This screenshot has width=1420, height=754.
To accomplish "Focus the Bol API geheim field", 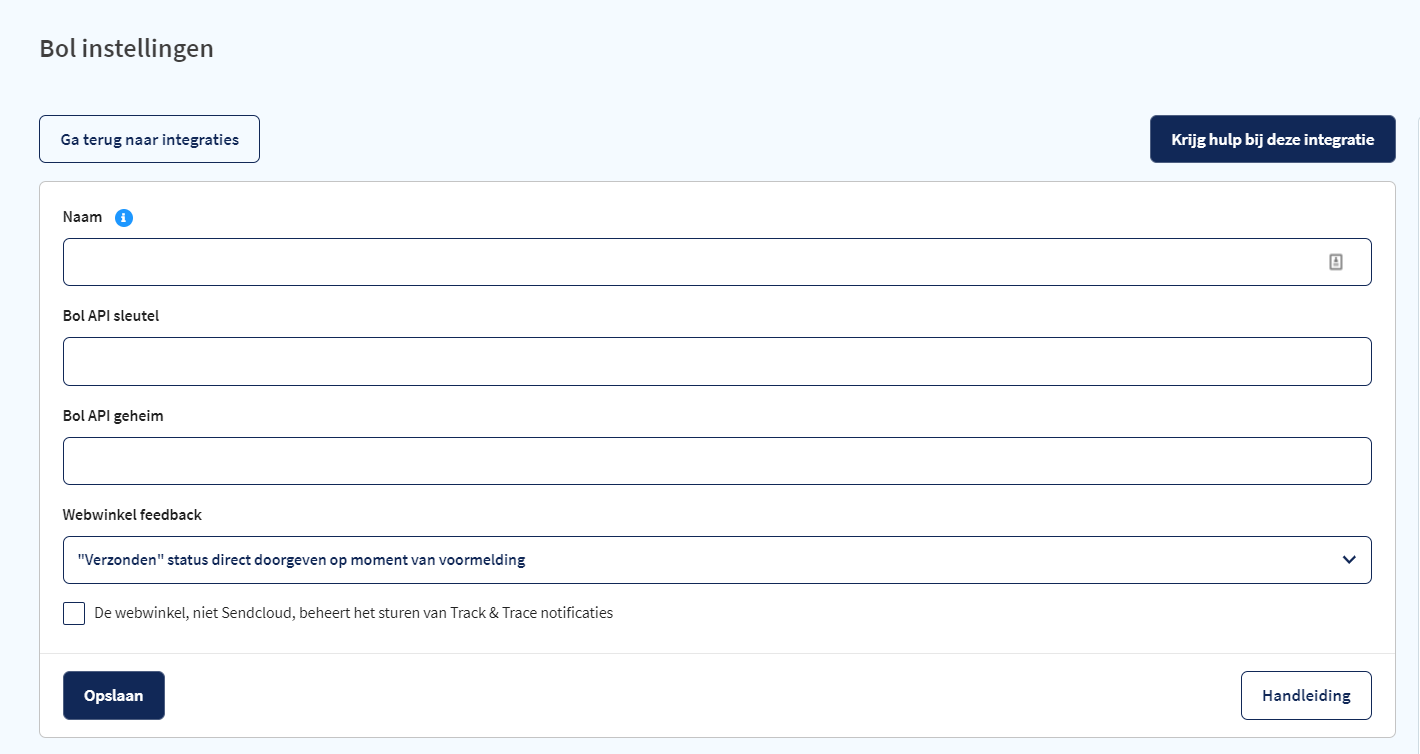I will point(717,461).
